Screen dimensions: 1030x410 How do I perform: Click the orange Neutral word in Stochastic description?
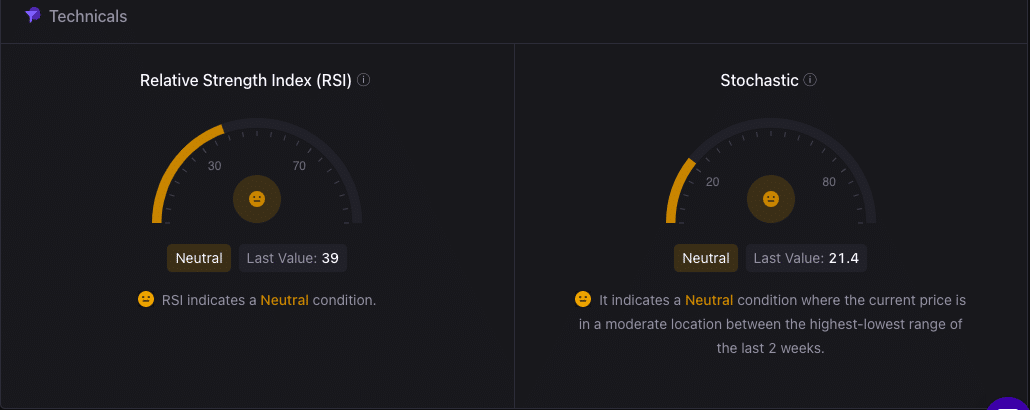[x=709, y=300]
